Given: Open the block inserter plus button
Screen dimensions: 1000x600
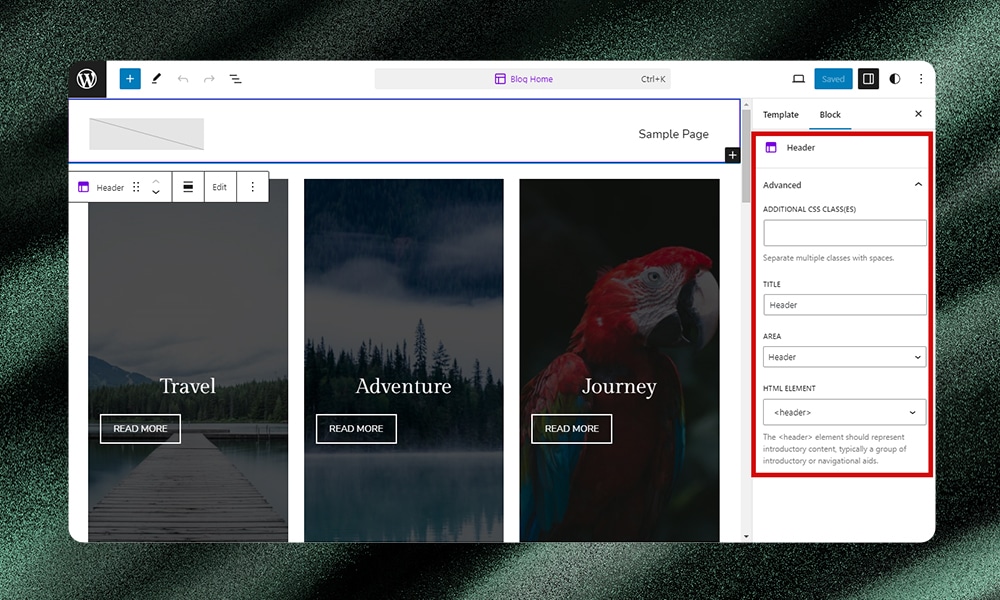Looking at the screenshot, I should pos(130,79).
